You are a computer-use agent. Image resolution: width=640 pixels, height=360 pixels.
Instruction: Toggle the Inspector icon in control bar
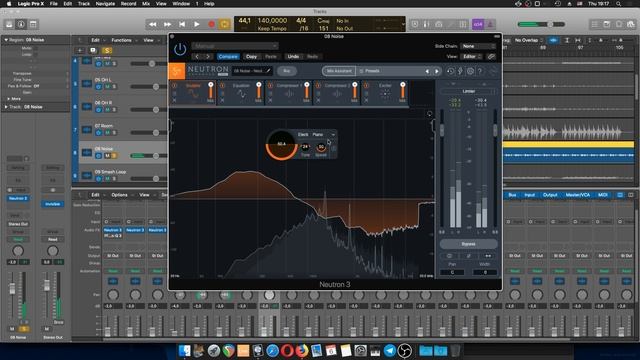pyautogui.click(x=21, y=24)
